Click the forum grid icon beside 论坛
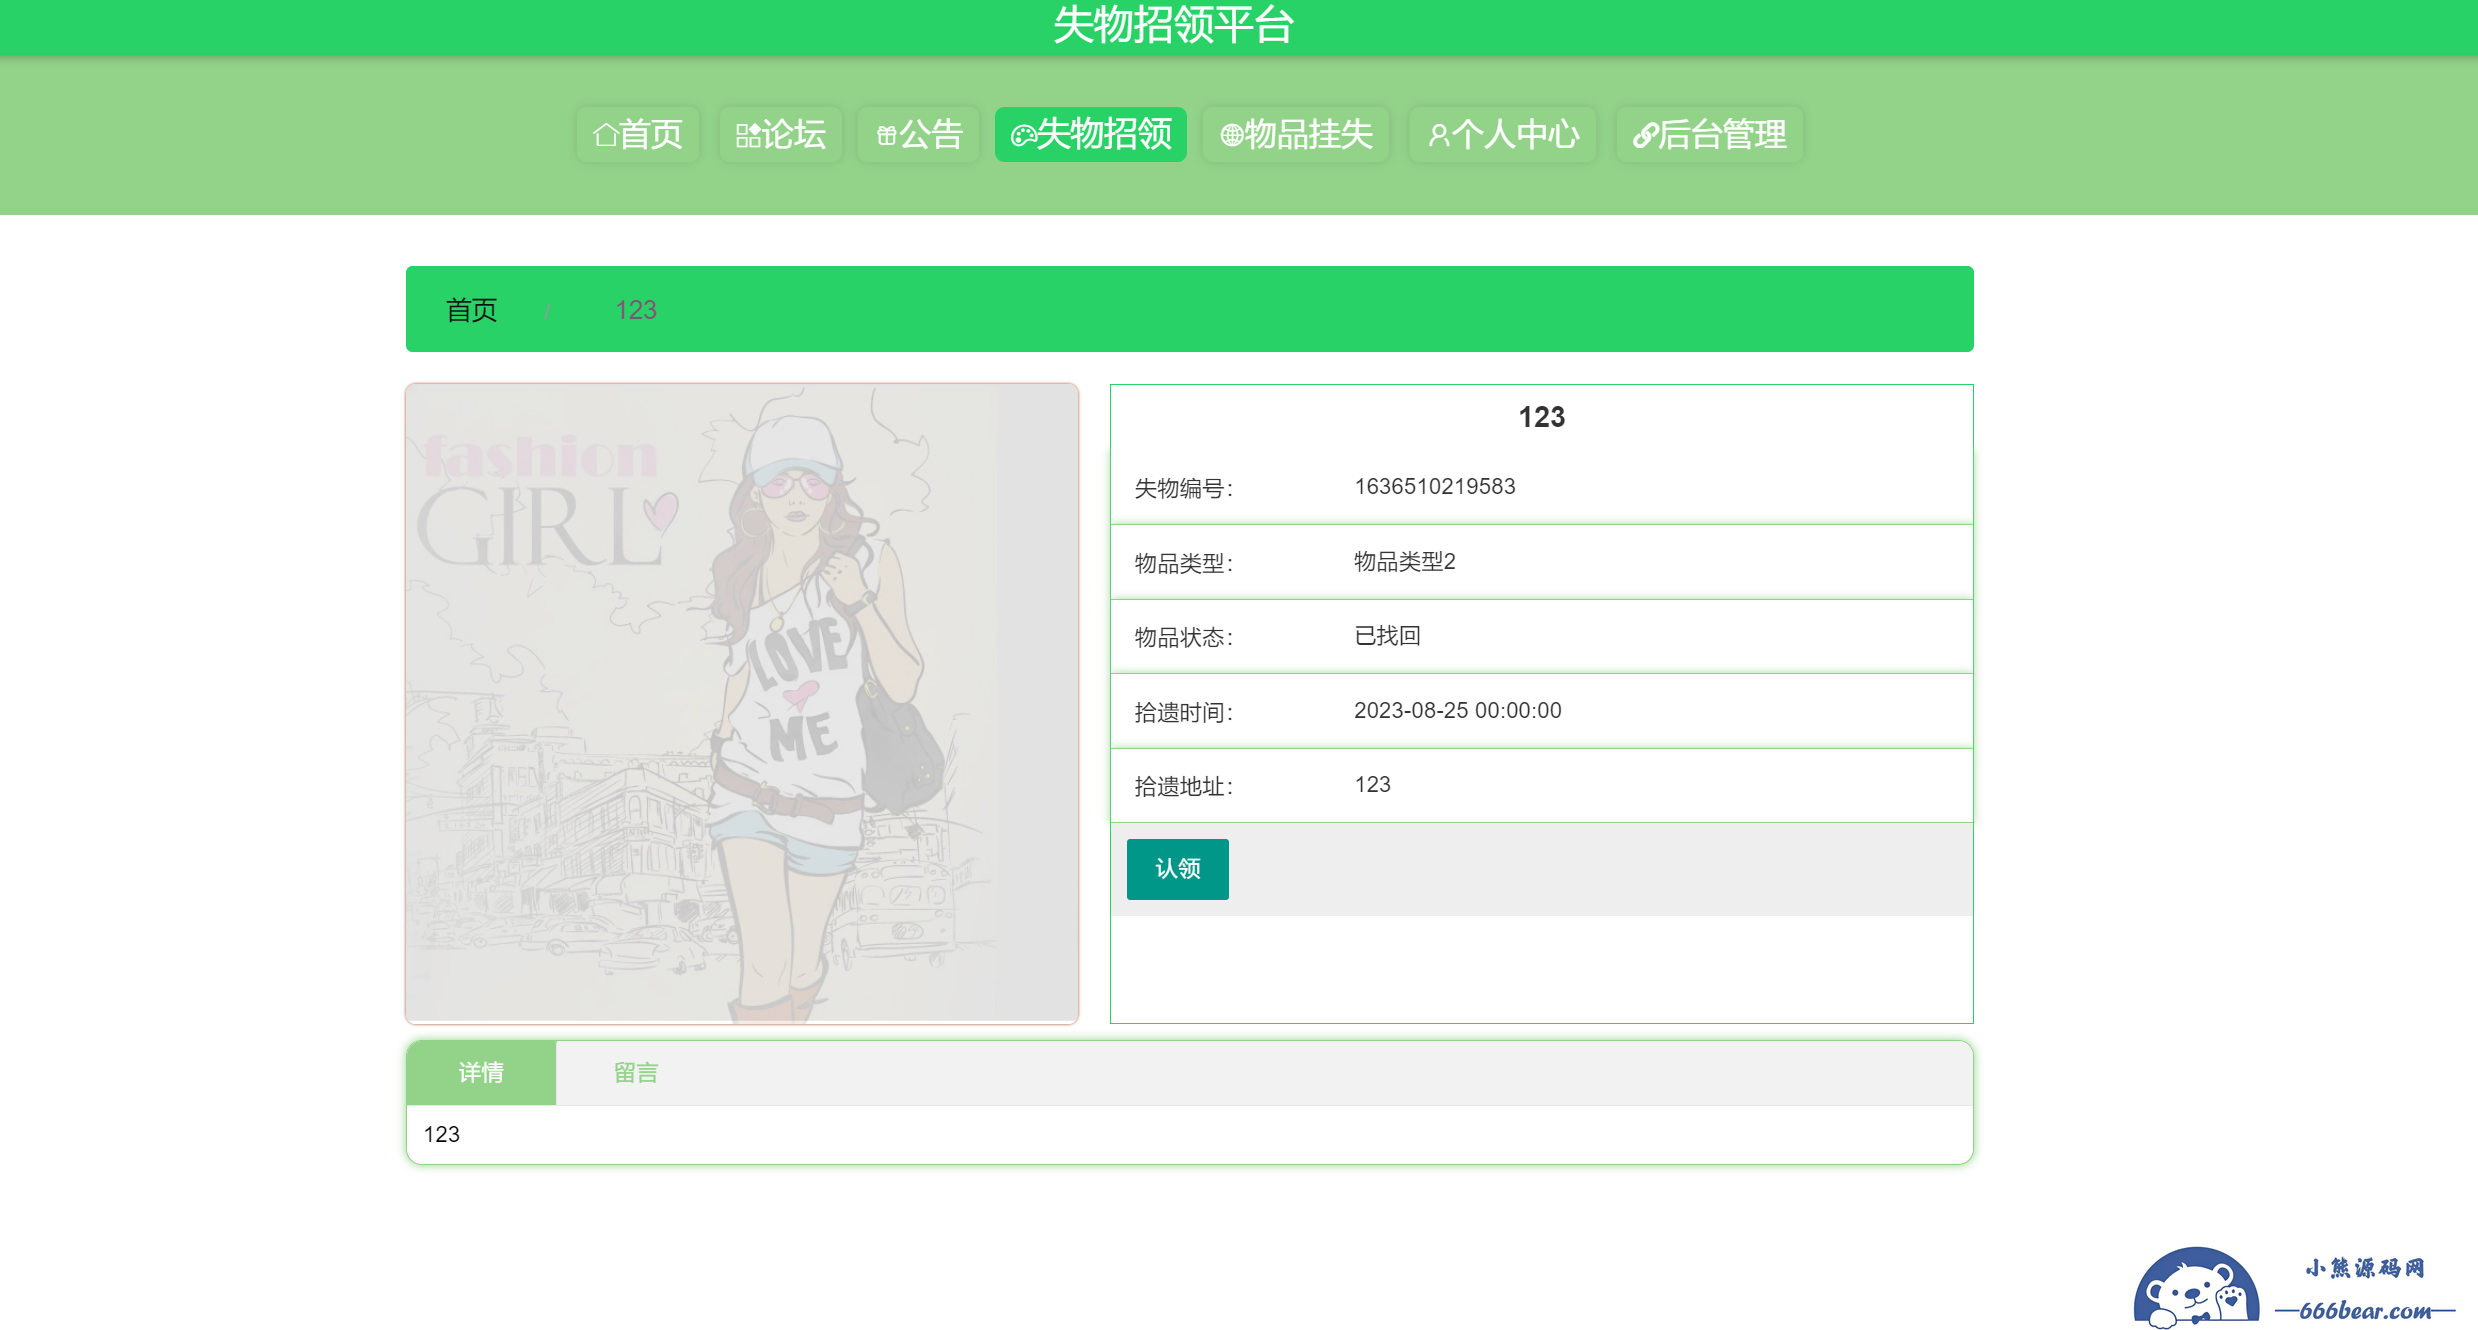 (x=748, y=135)
